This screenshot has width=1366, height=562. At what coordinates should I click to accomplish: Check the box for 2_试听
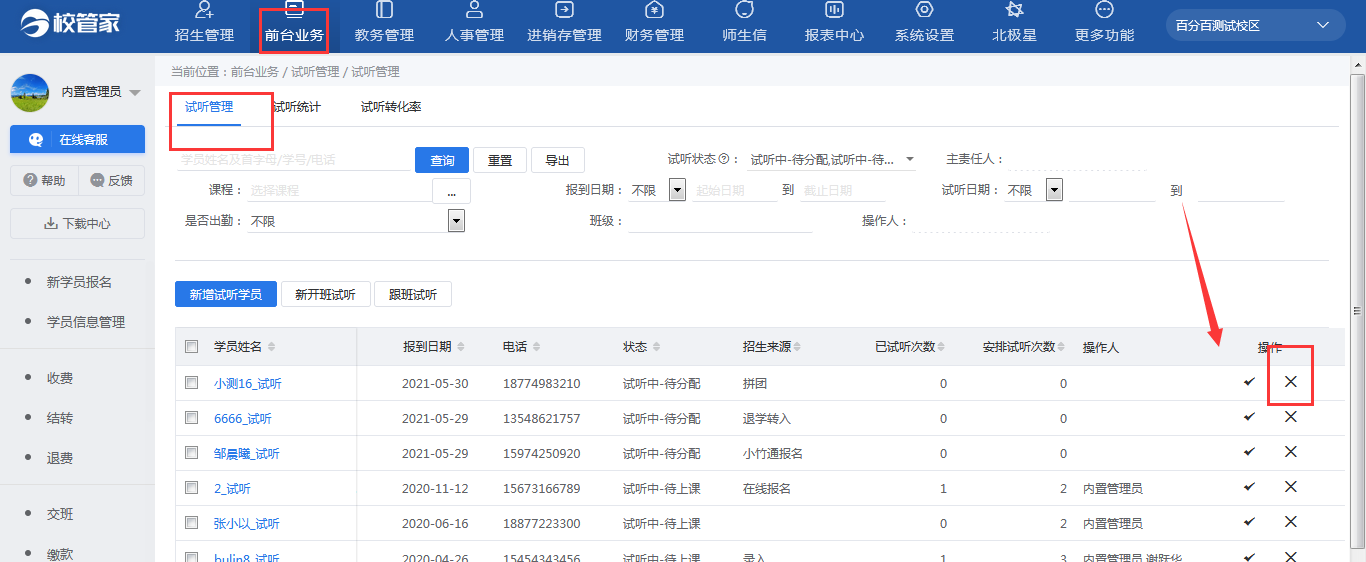tap(192, 488)
